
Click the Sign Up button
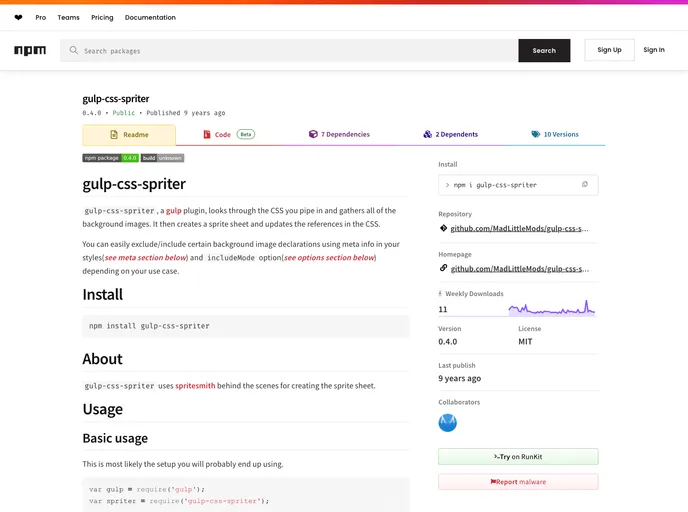tap(609, 50)
